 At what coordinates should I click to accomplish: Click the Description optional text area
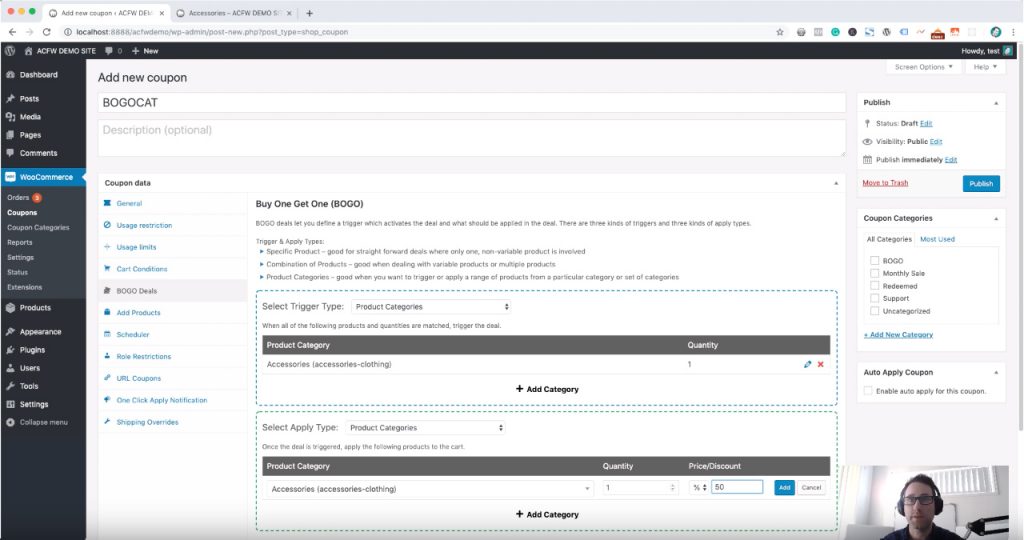(x=472, y=138)
